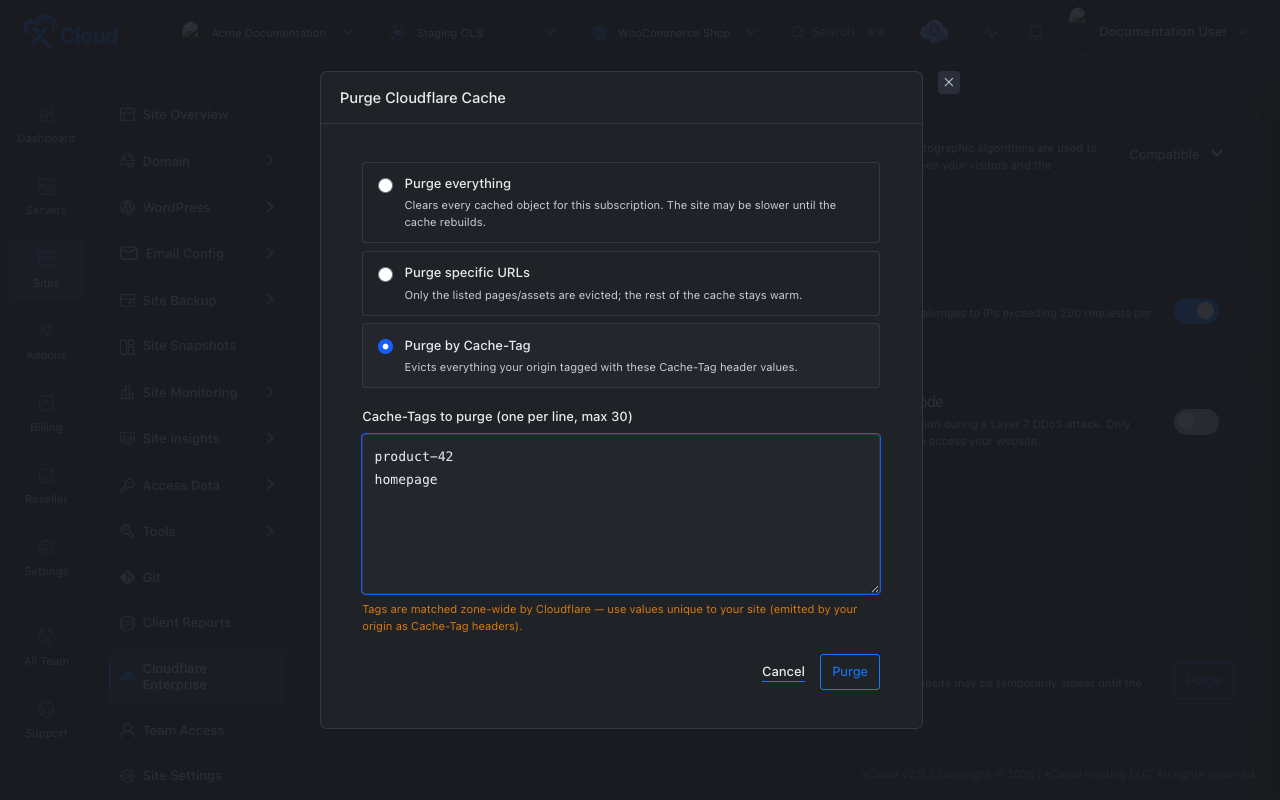The height and width of the screenshot is (800, 1280).
Task: Click the xCloud logo
Action: 71,33
